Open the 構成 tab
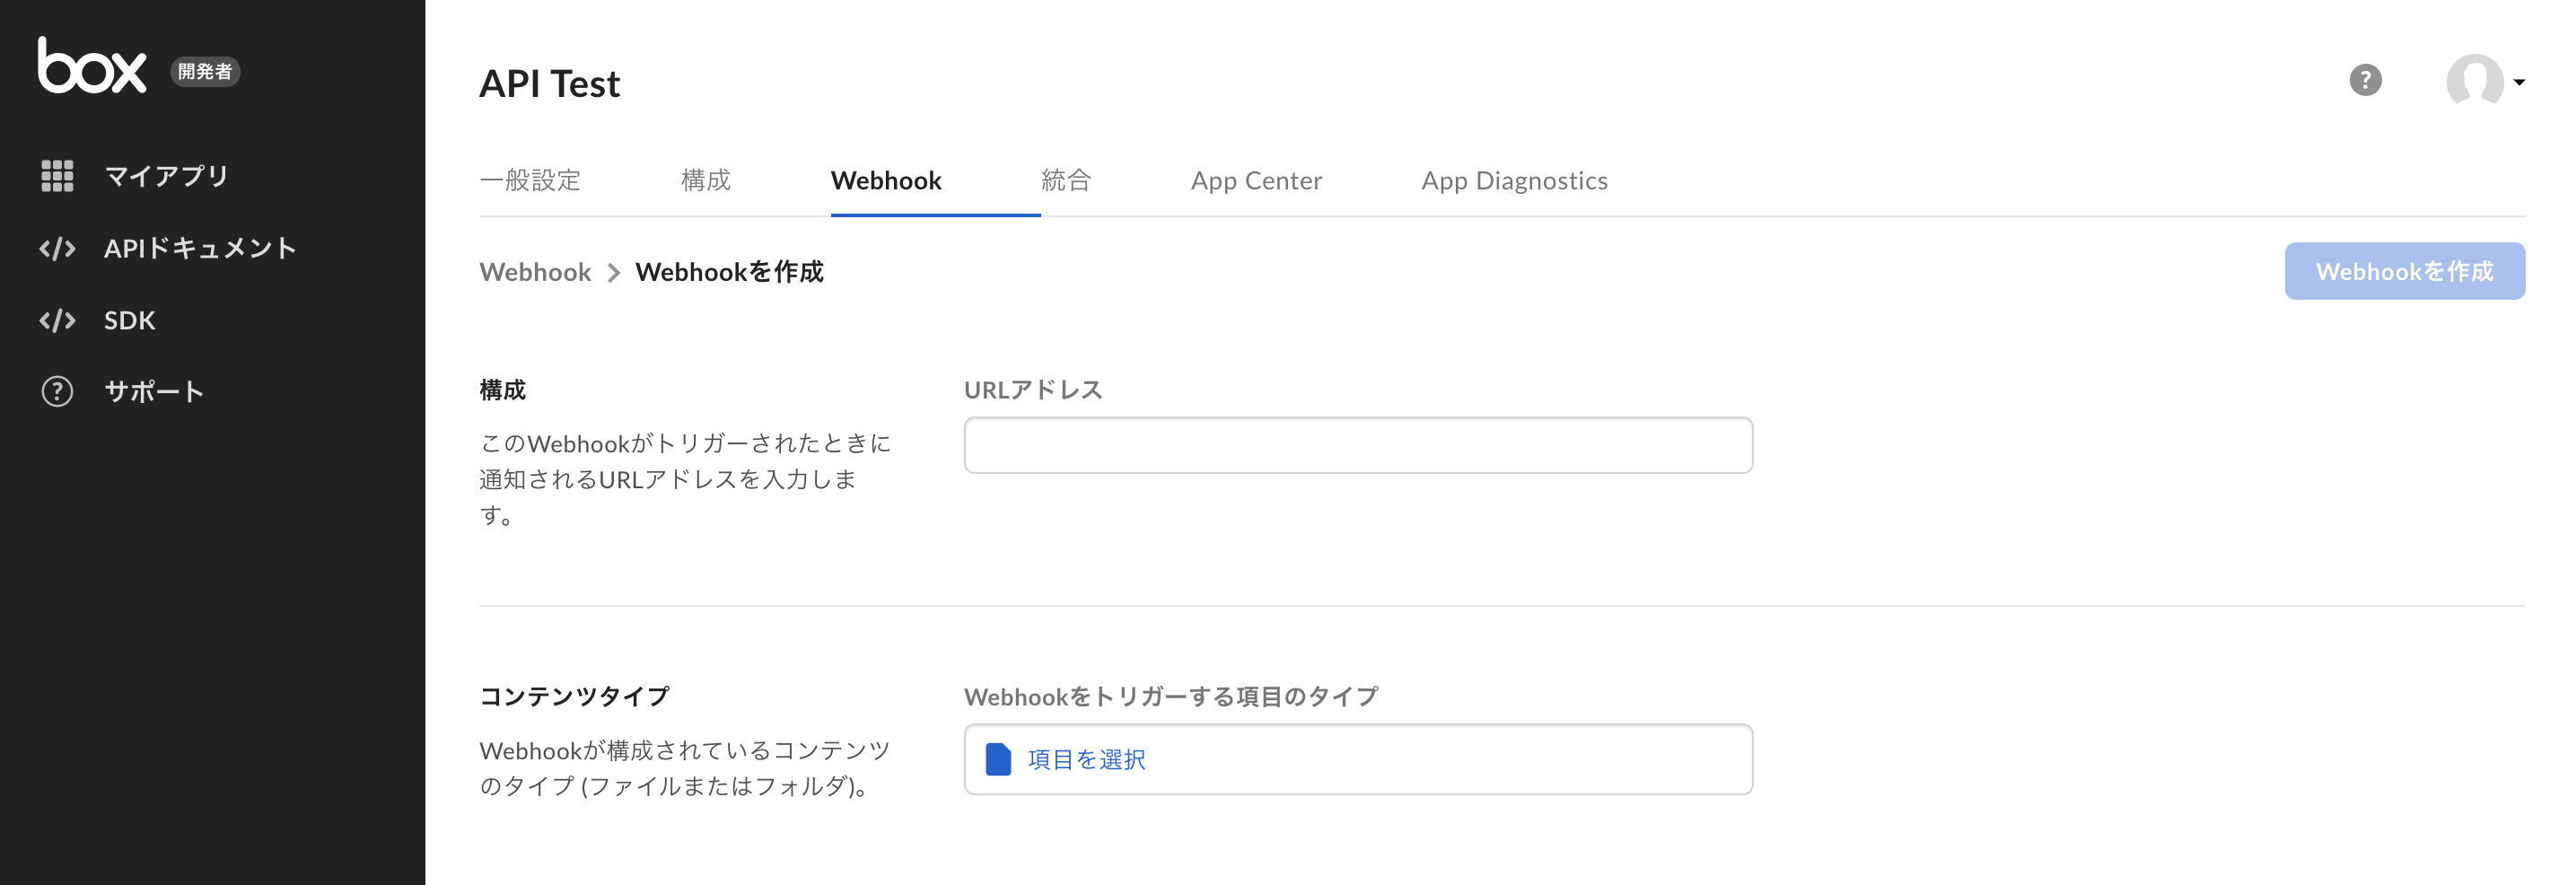 705,180
